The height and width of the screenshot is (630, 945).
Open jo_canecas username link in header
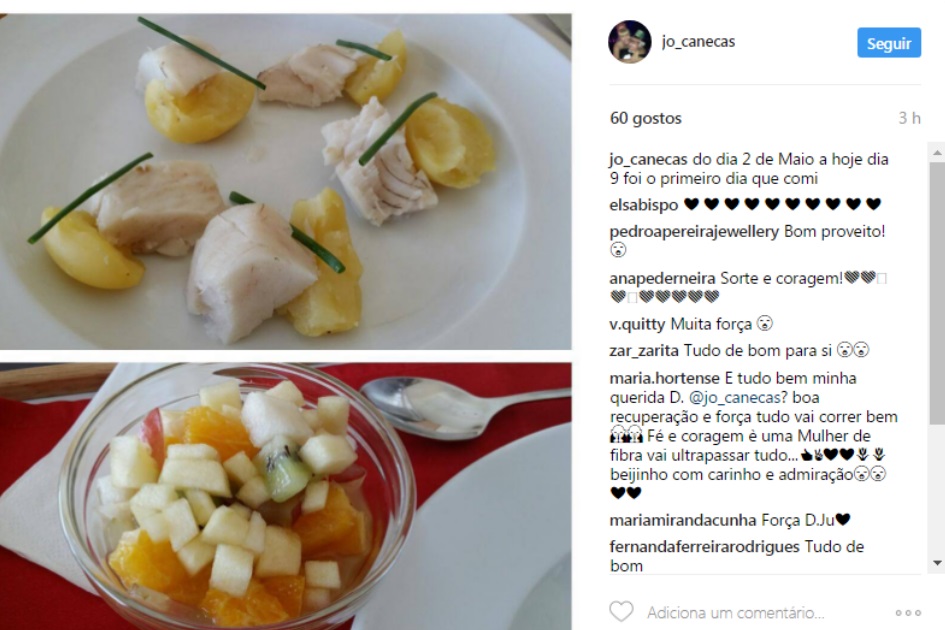pyautogui.click(x=698, y=42)
